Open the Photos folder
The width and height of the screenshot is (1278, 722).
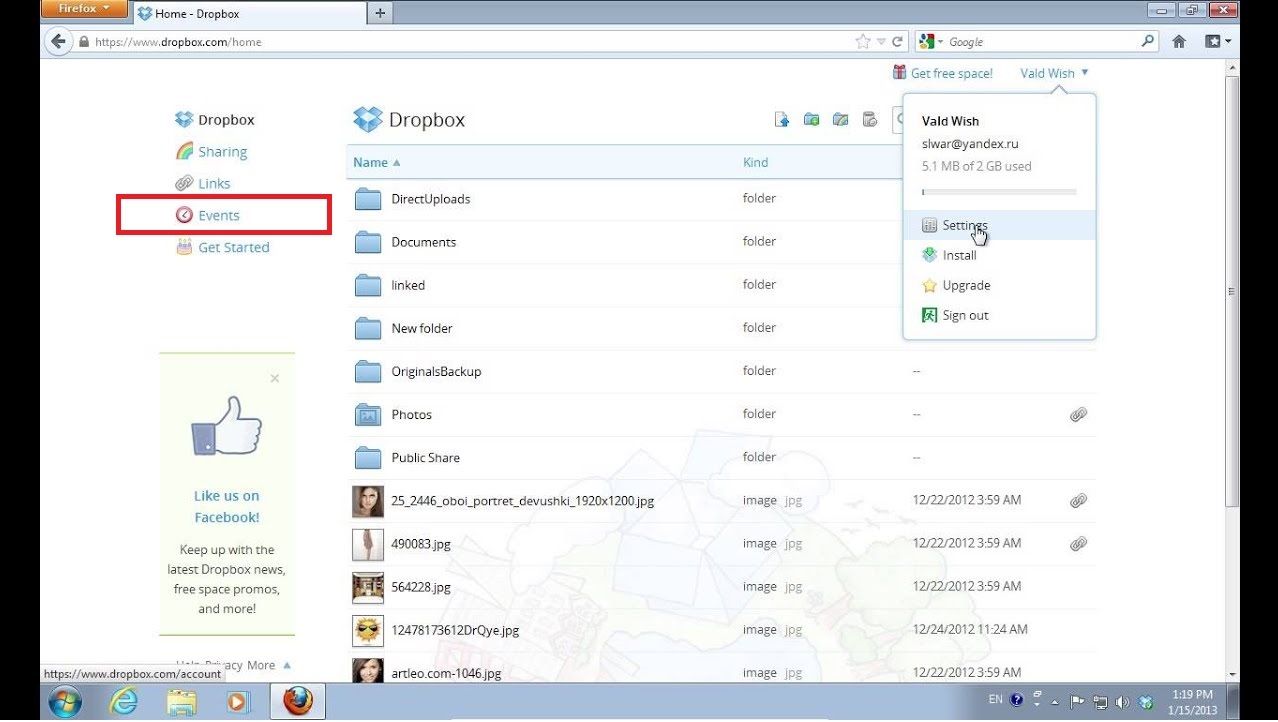pos(411,414)
